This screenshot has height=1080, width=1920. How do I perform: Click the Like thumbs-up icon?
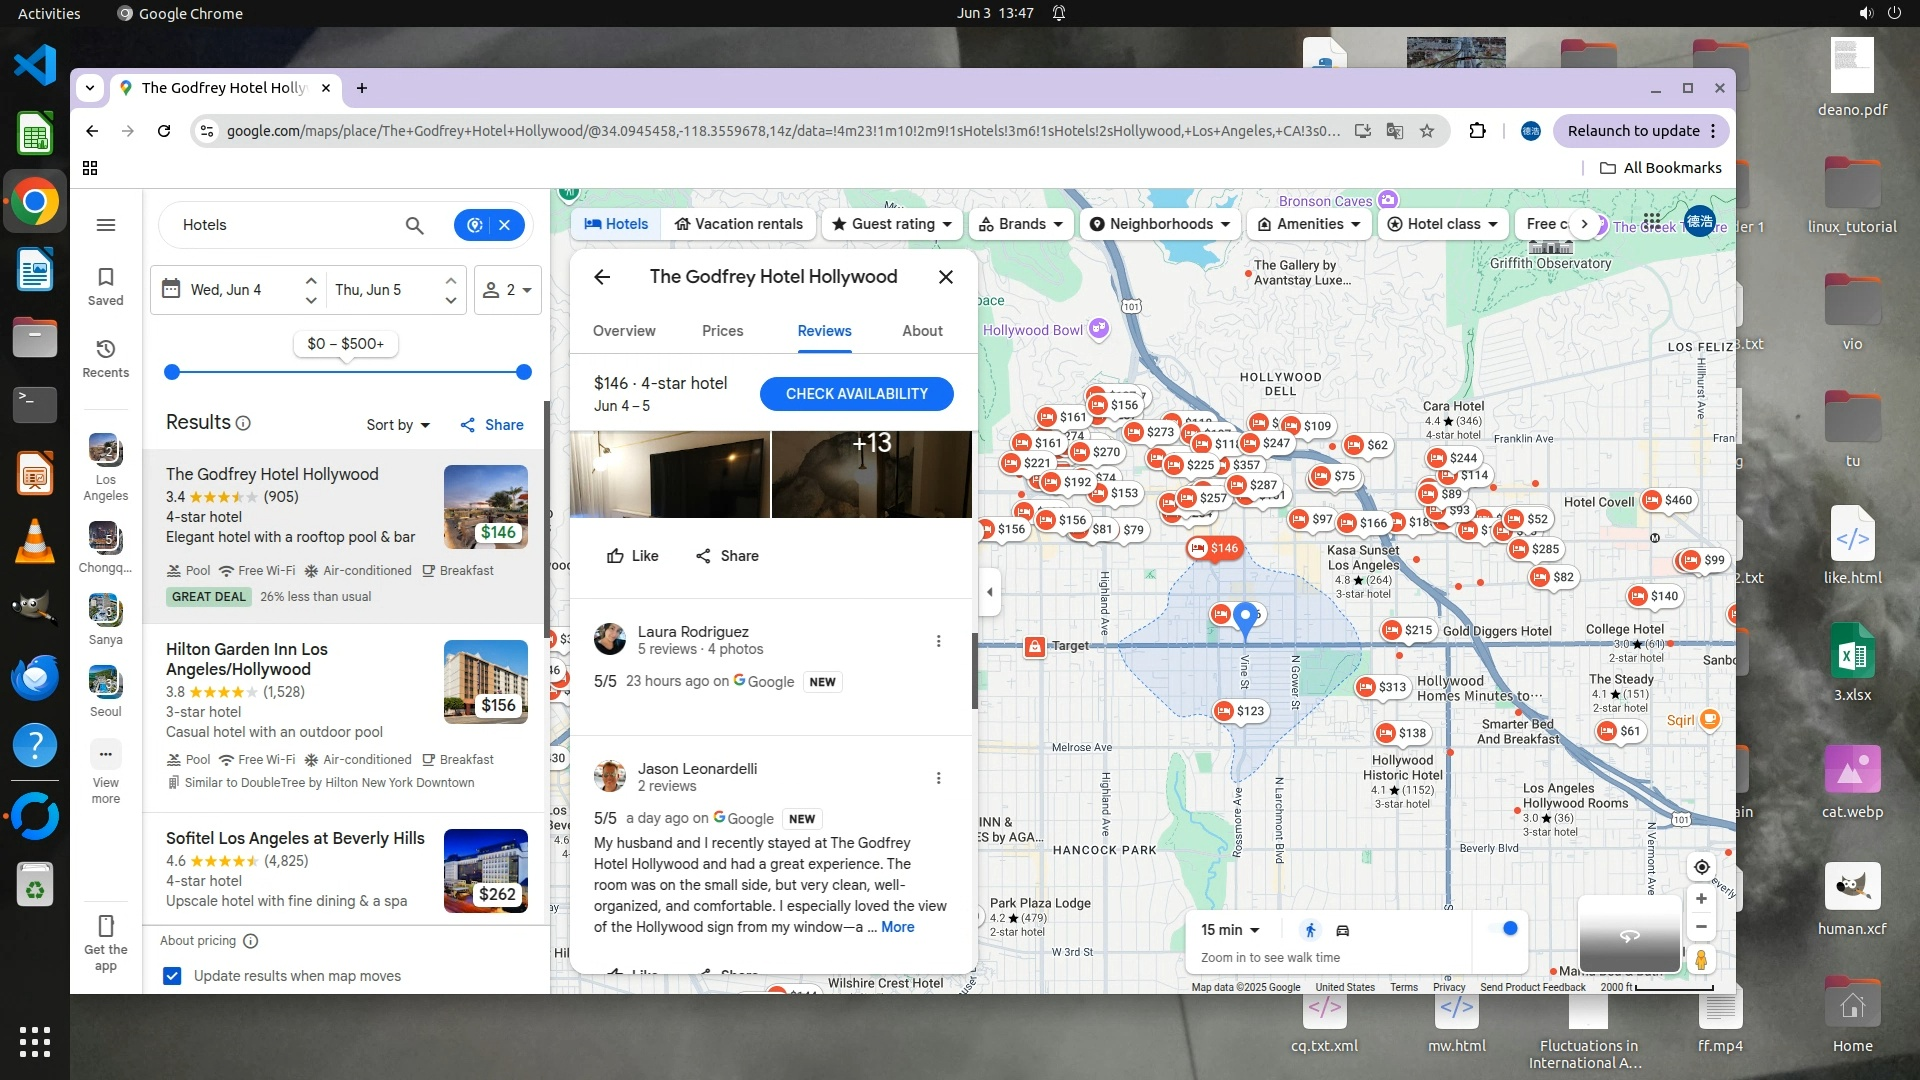[x=616, y=556]
